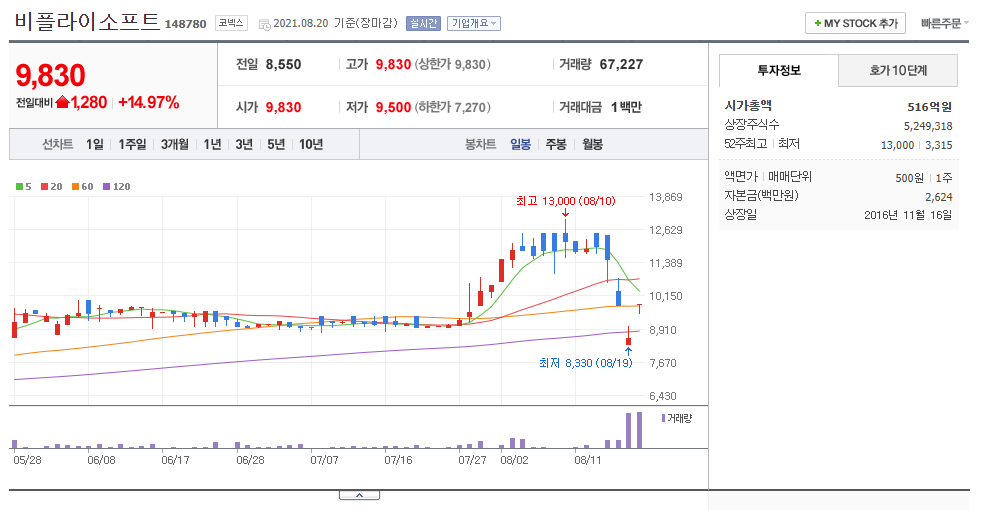Image resolution: width=981 pixels, height=510 pixels.
Task: Click the 516억원 market cap value
Action: (930, 107)
